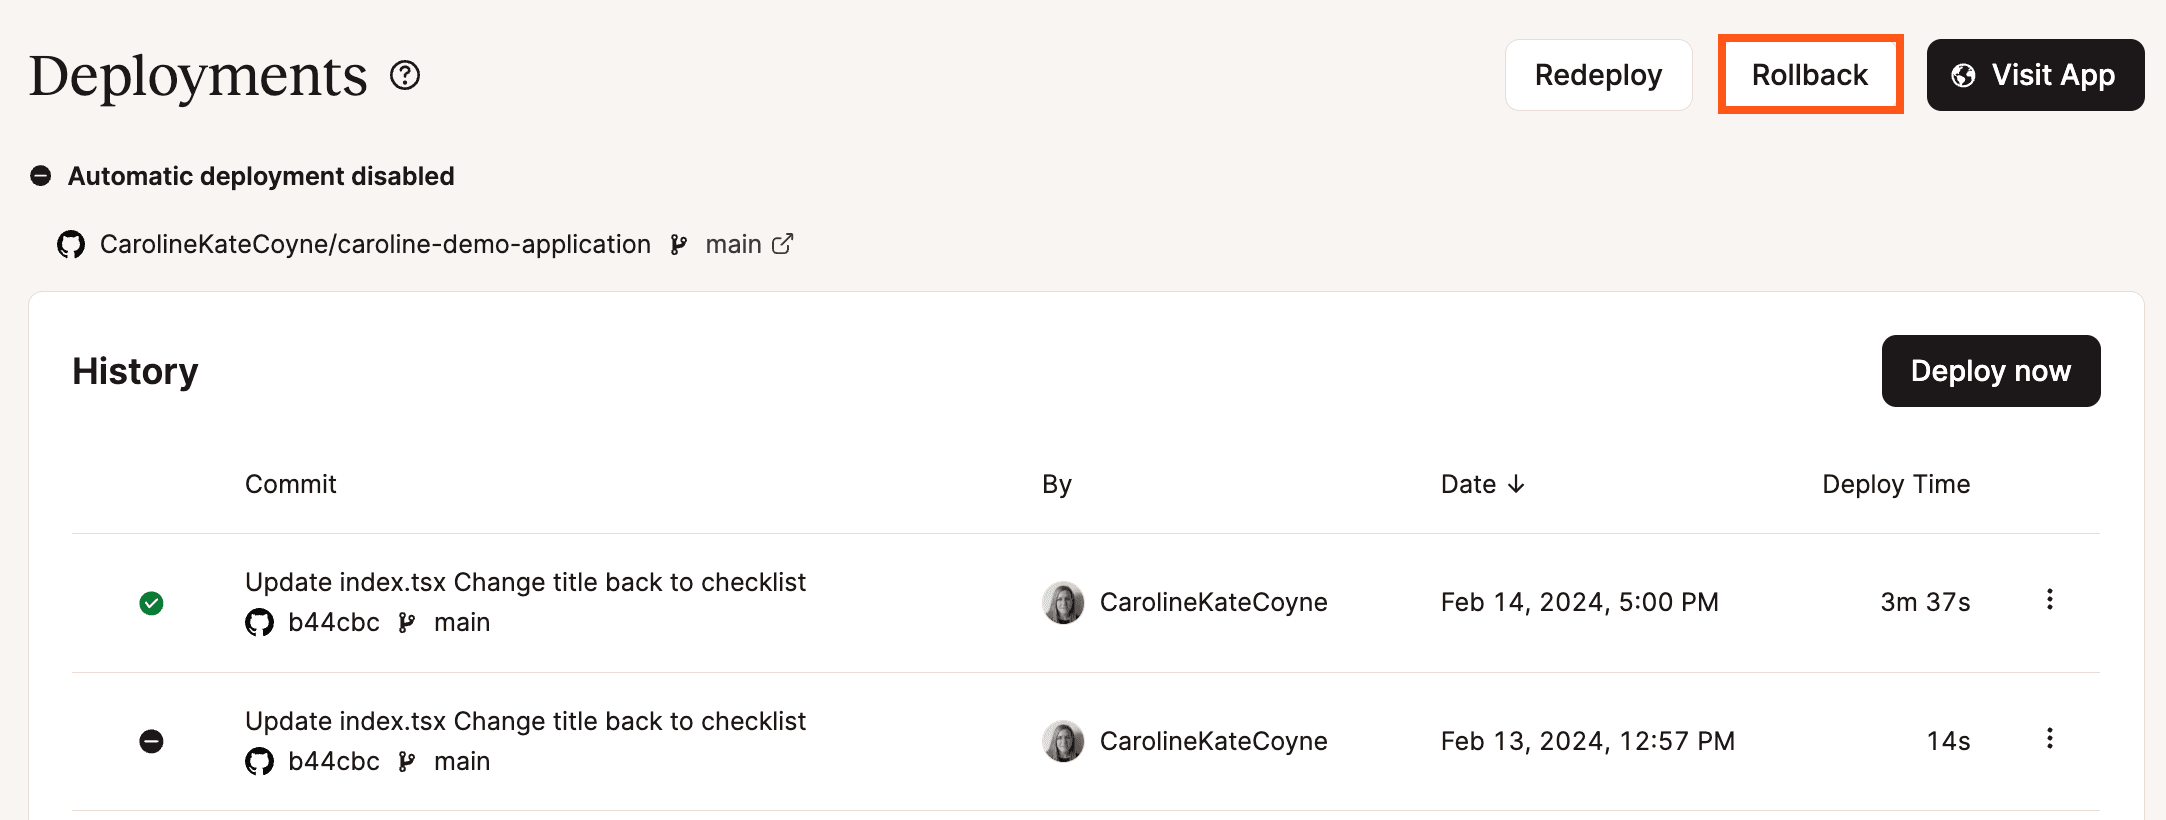Viewport: 2166px width, 820px height.
Task: Click the branch icon in the Feb 14 deployment row
Action: (x=407, y=623)
